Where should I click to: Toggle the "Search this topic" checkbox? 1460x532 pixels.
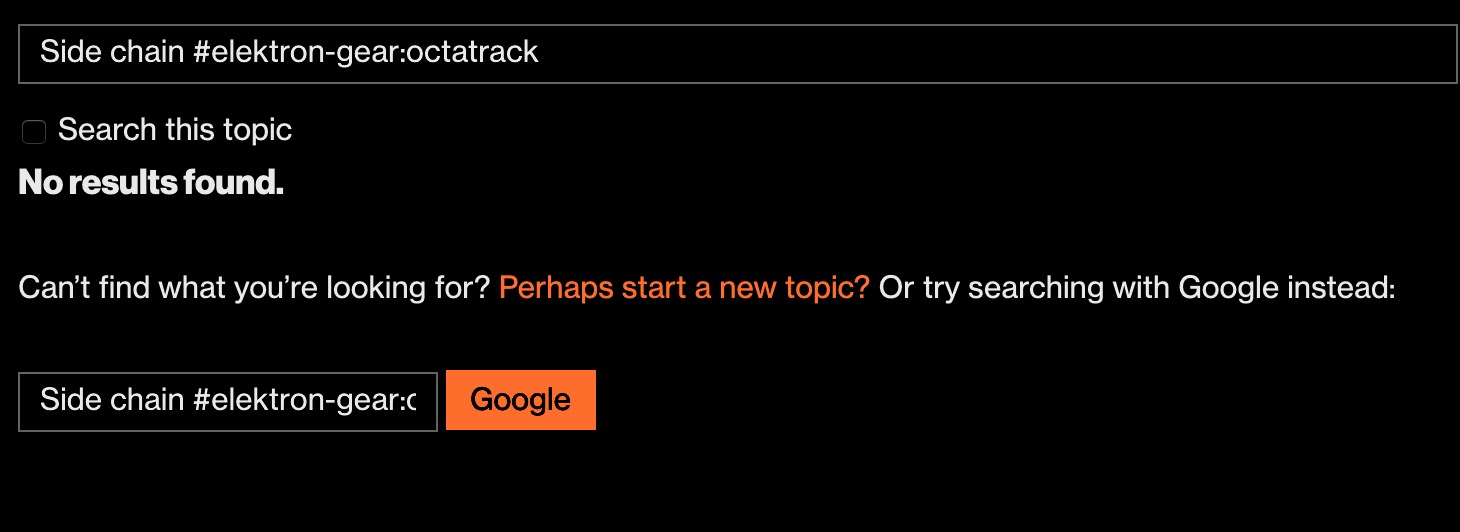tap(34, 131)
